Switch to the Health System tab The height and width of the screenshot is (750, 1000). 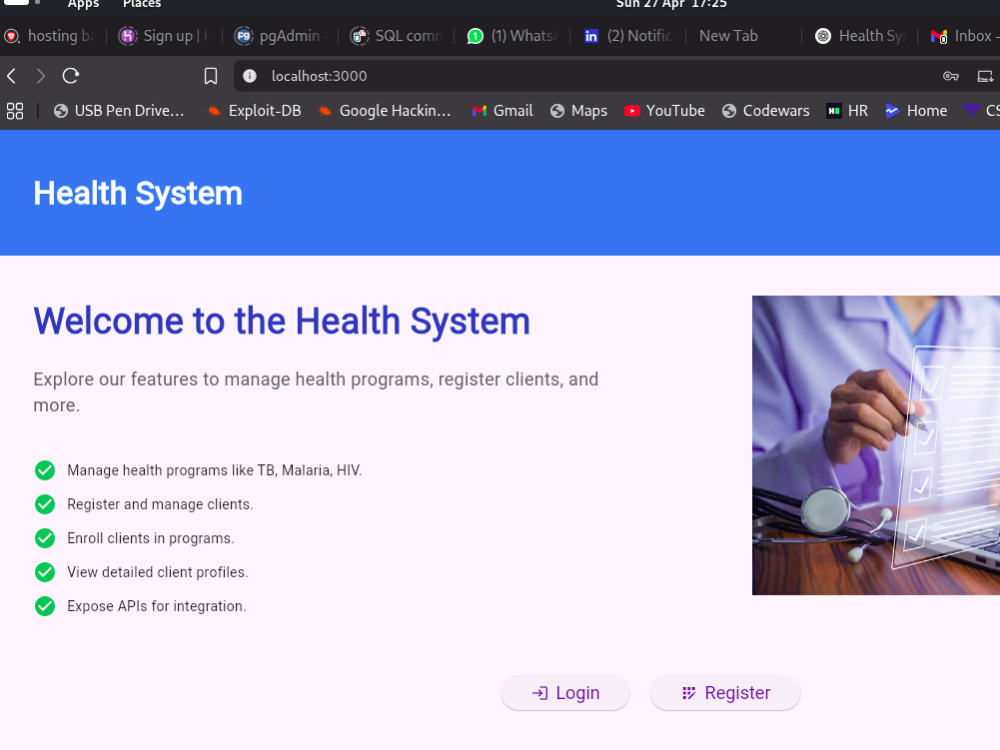(860, 36)
